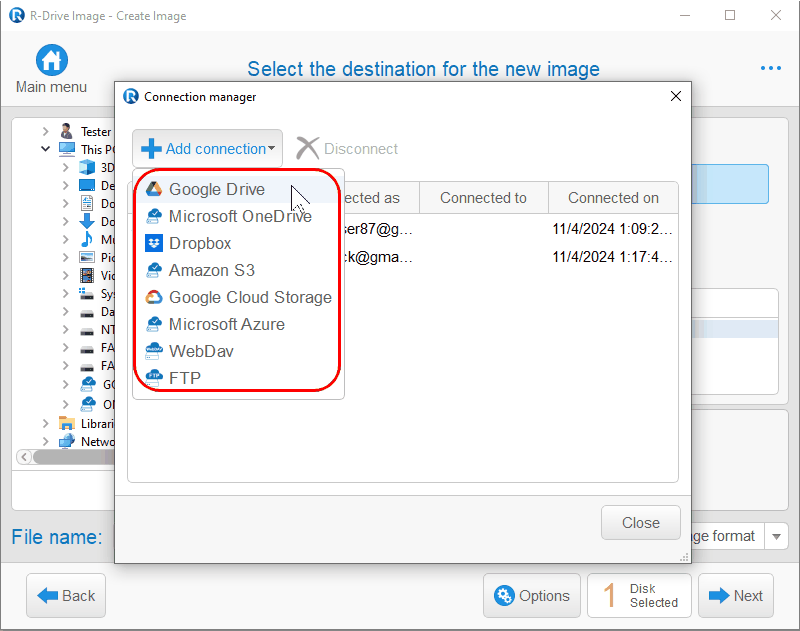Click the Close button

tap(641, 522)
